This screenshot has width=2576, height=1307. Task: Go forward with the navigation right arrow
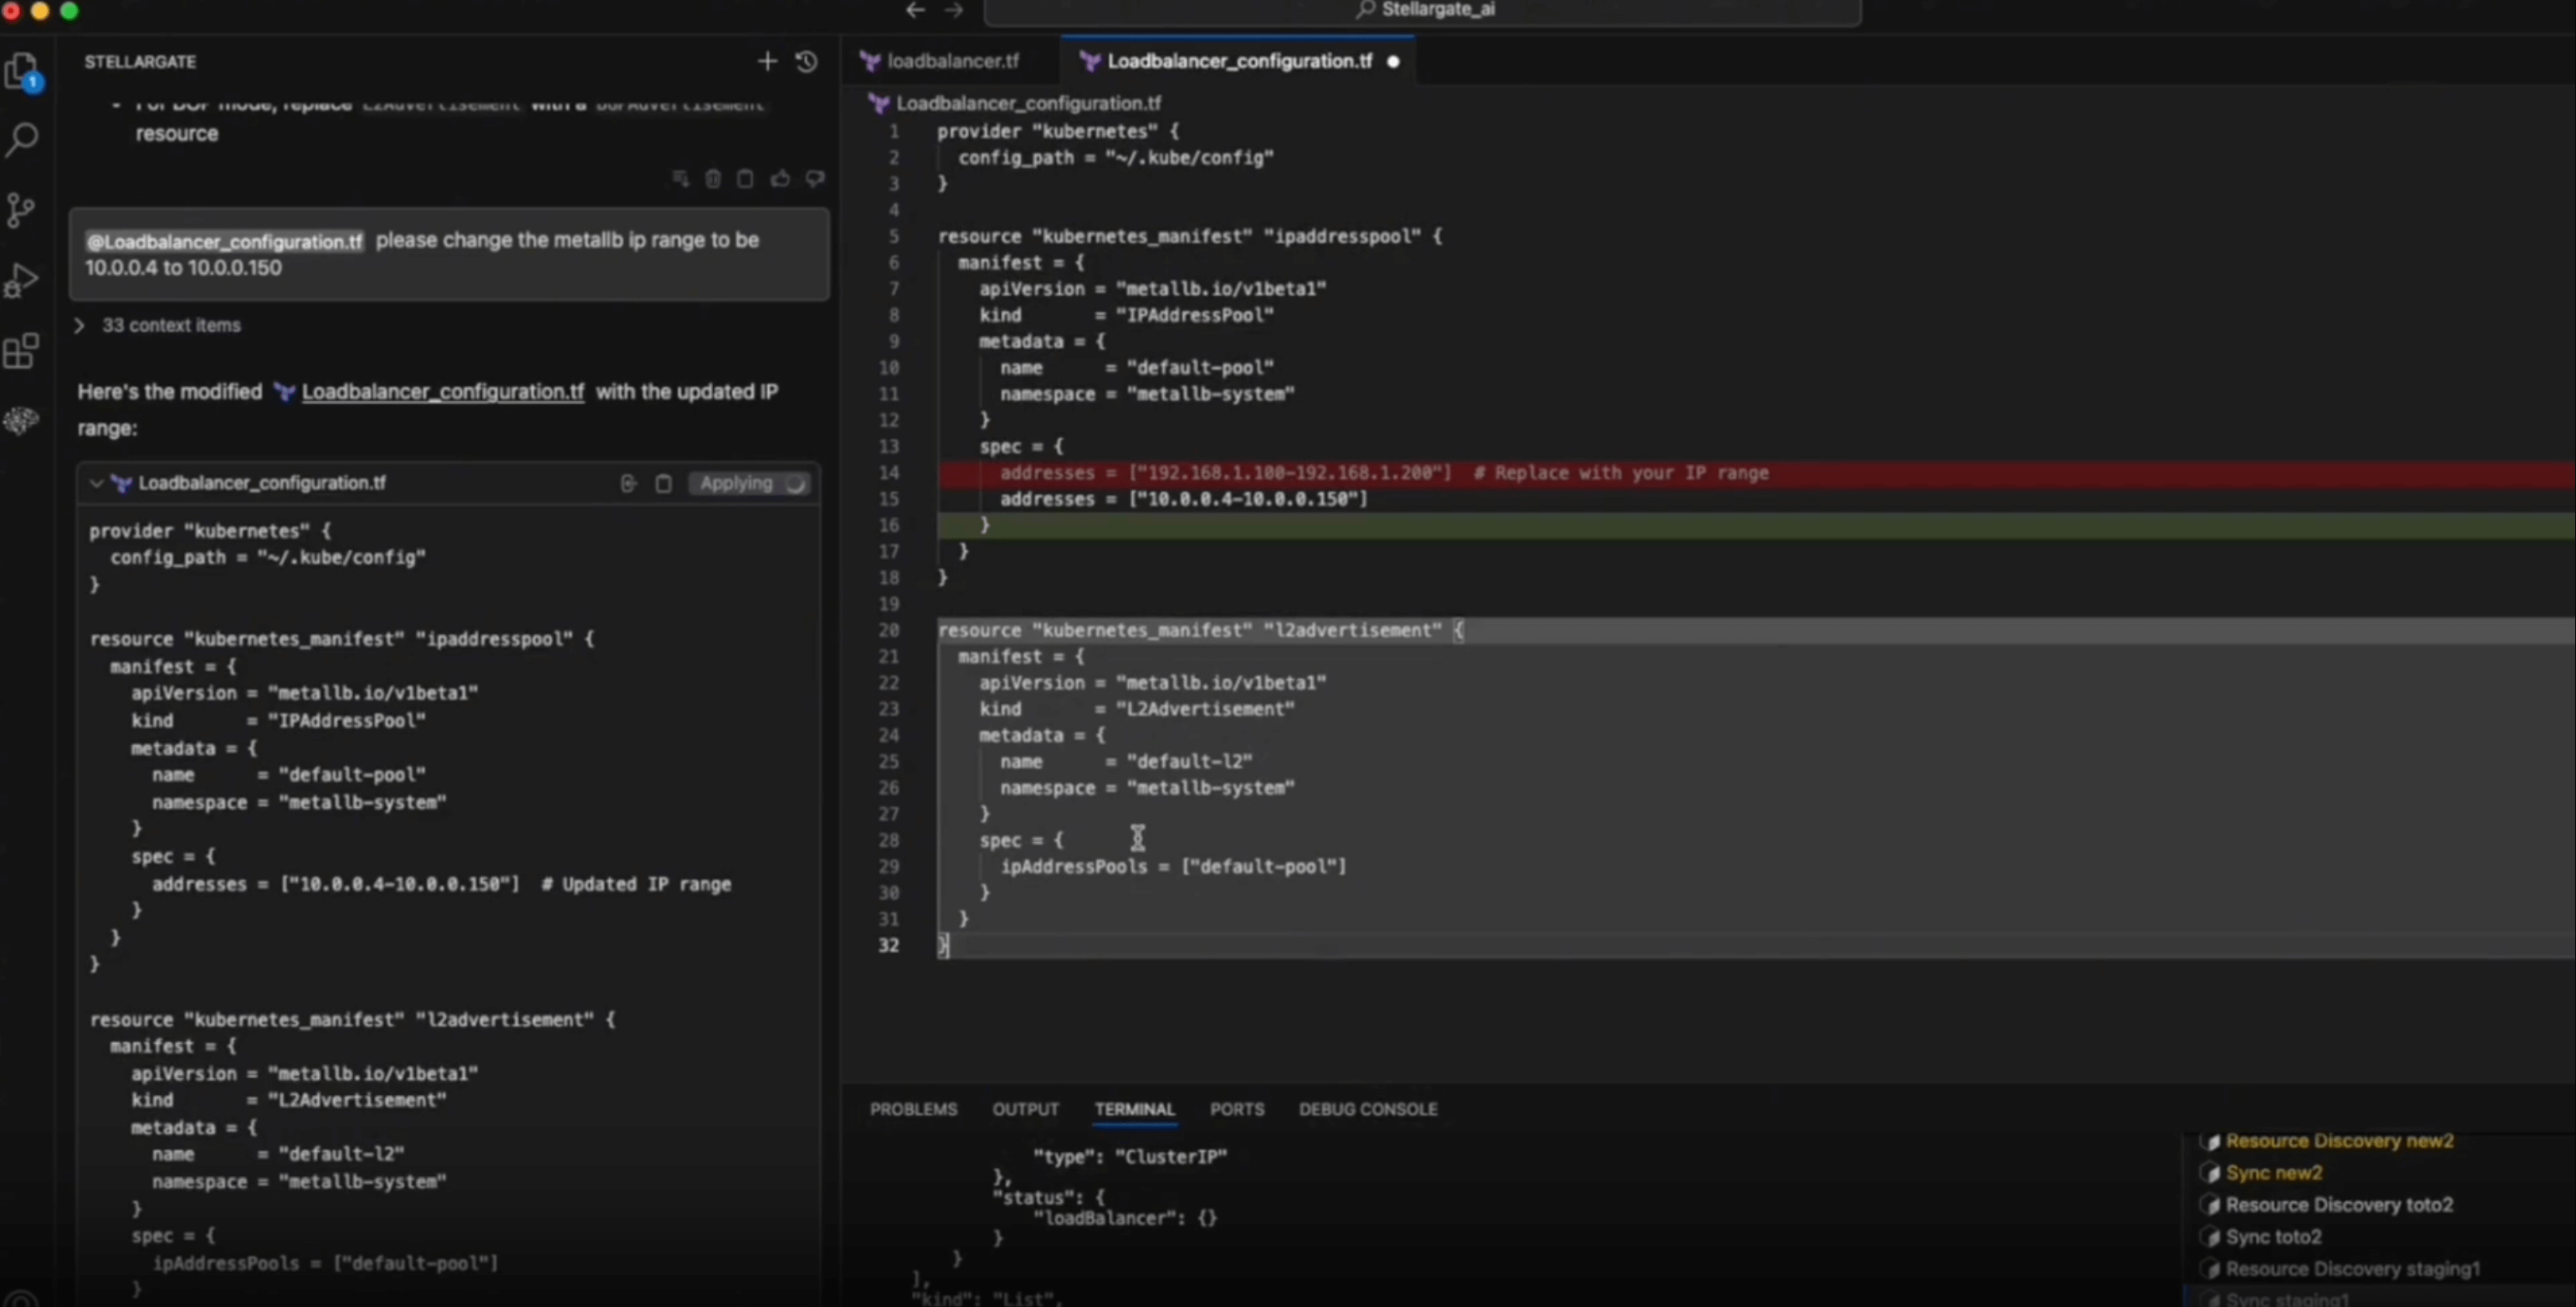[953, 10]
